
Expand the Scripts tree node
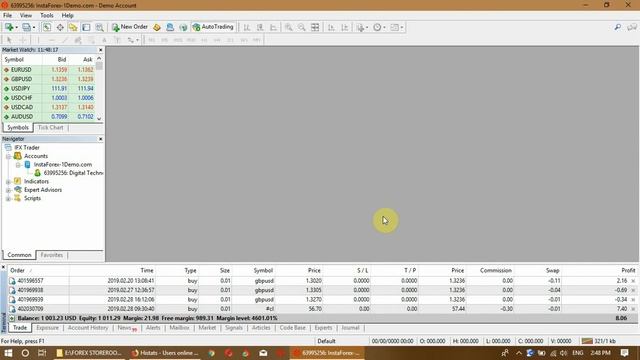pos(8,199)
